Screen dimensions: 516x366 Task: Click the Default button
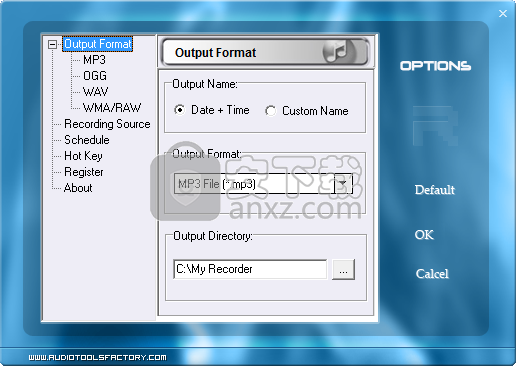[435, 190]
